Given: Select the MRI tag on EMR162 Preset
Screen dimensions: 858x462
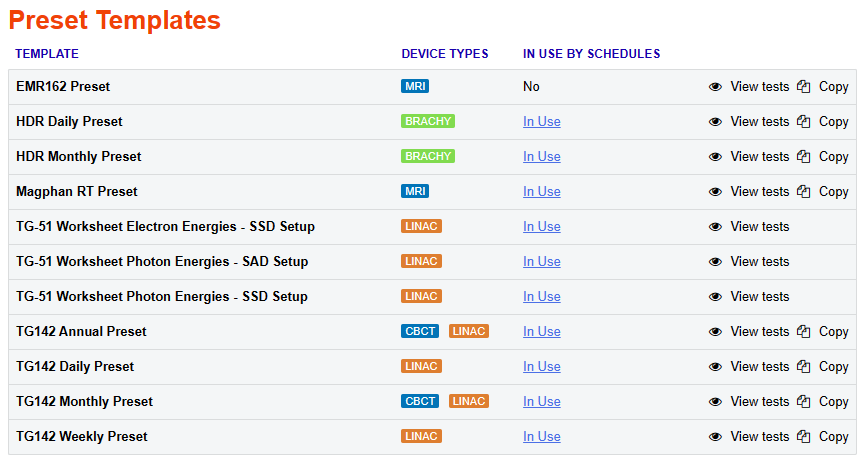Looking at the screenshot, I should (415, 87).
